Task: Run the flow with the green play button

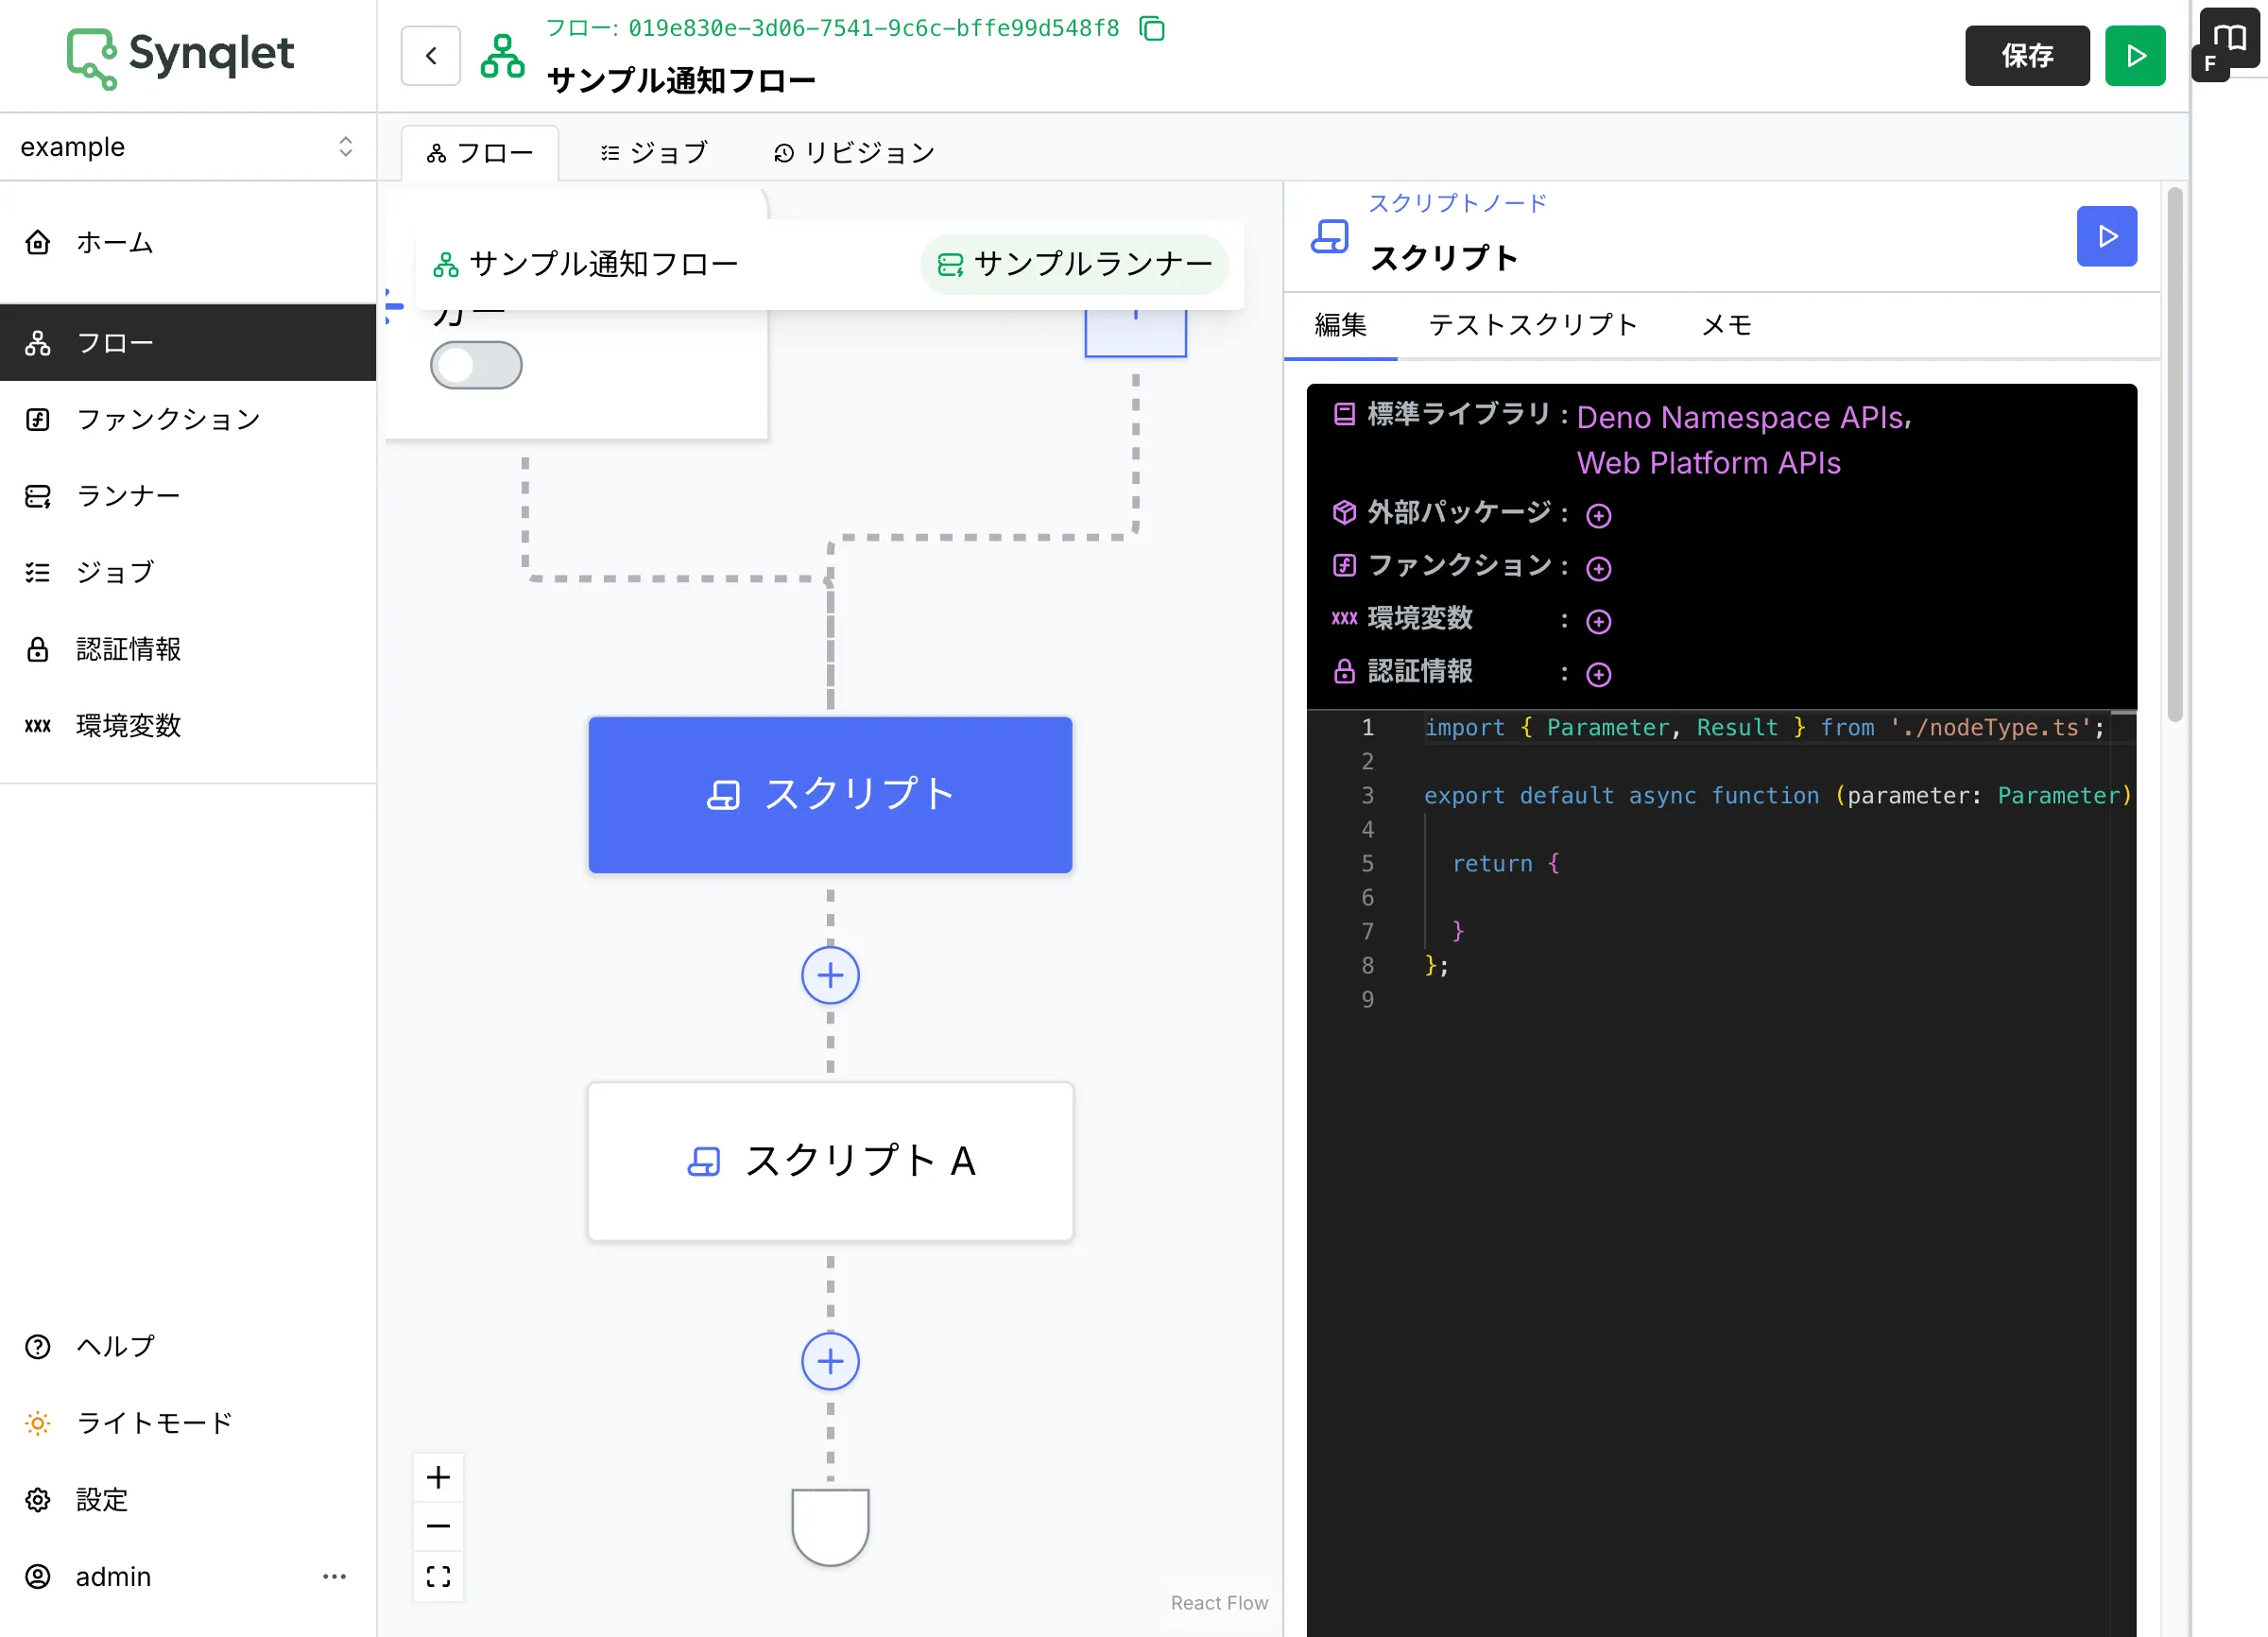Action: pyautogui.click(x=2135, y=56)
